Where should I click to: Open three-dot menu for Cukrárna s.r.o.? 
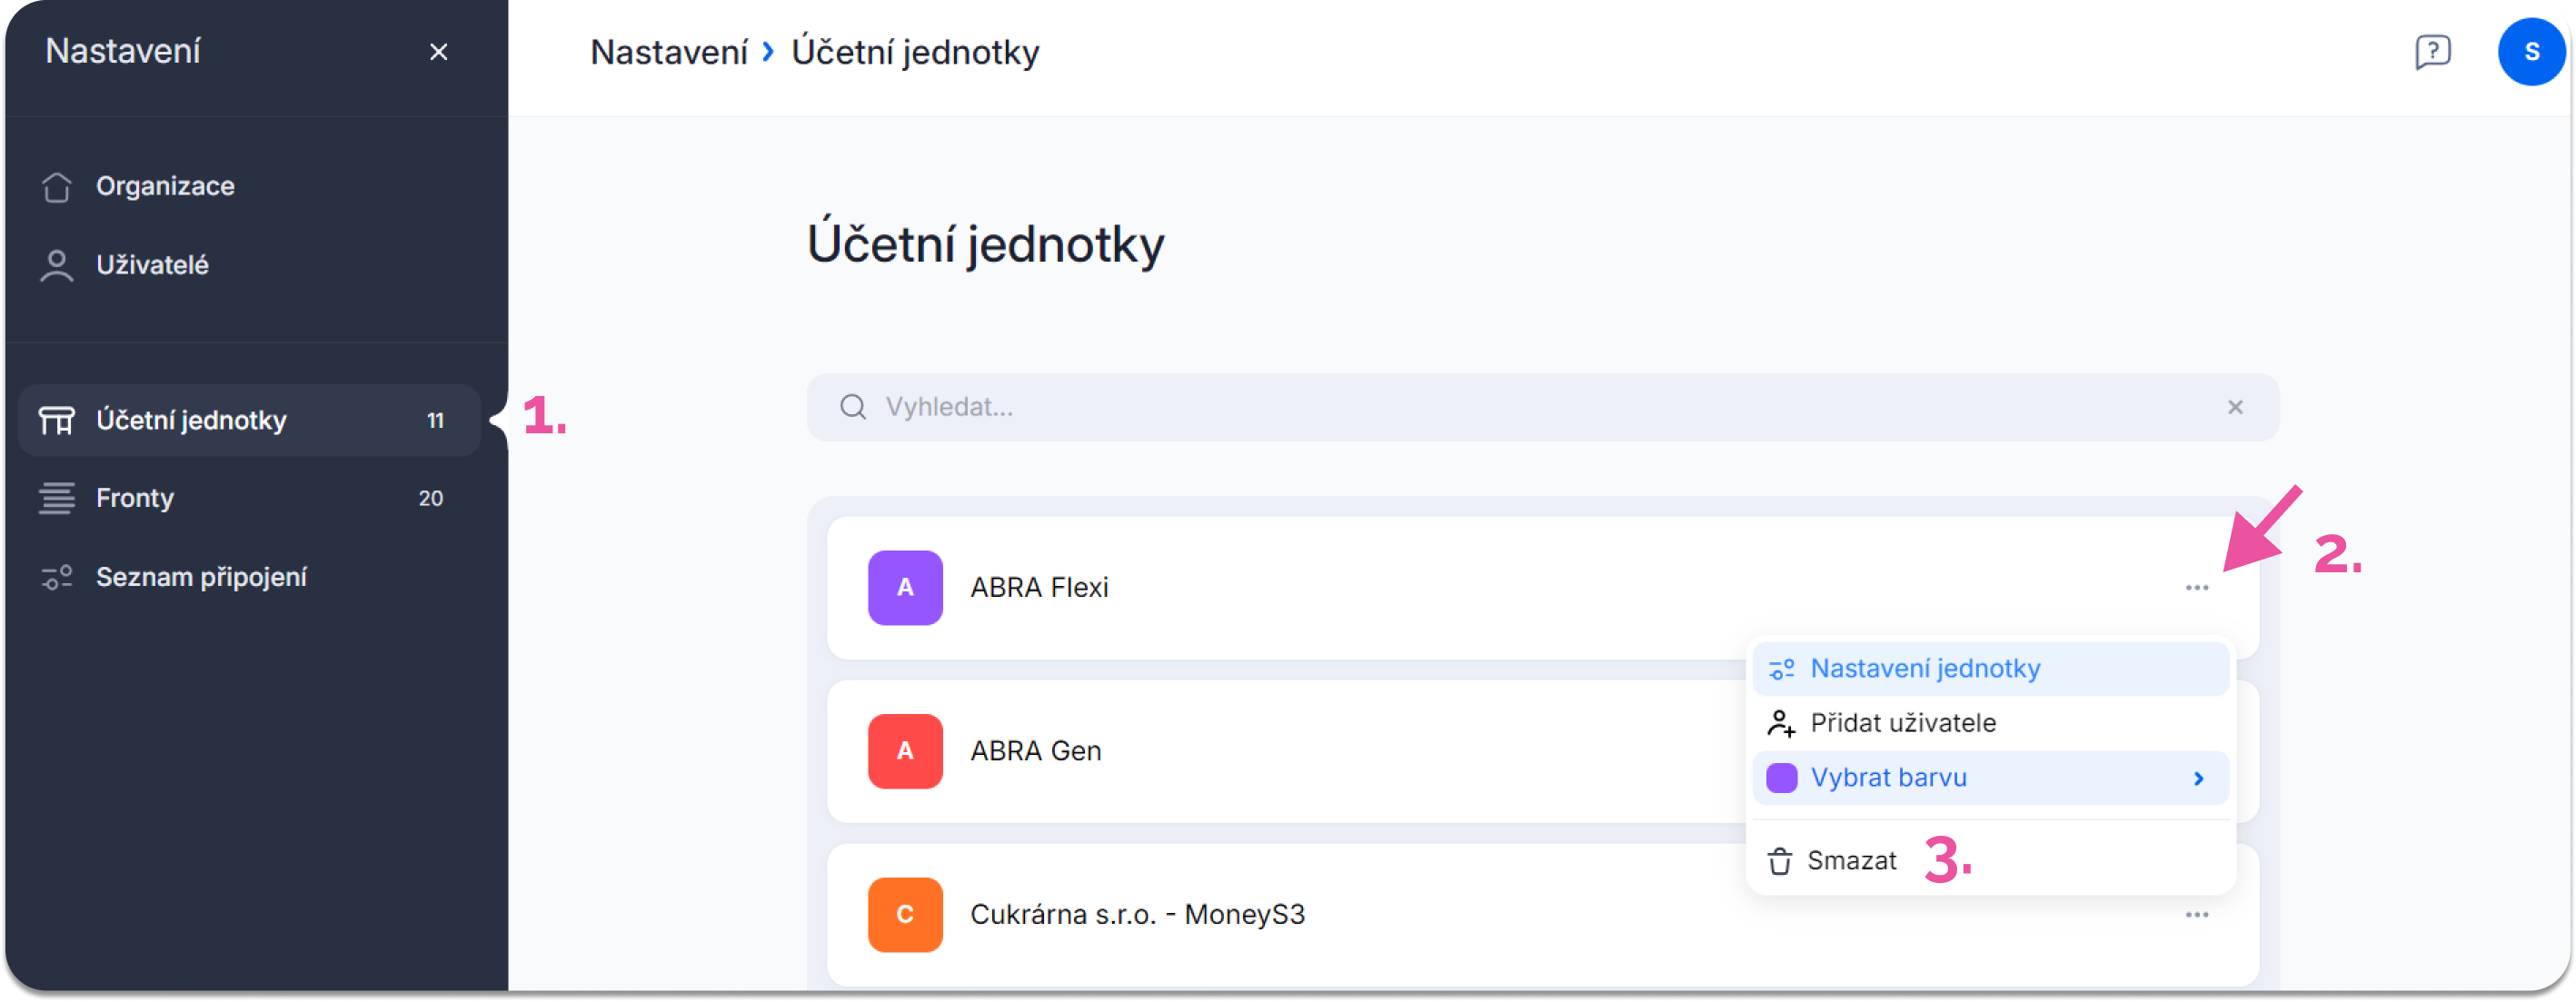pyautogui.click(x=2197, y=915)
